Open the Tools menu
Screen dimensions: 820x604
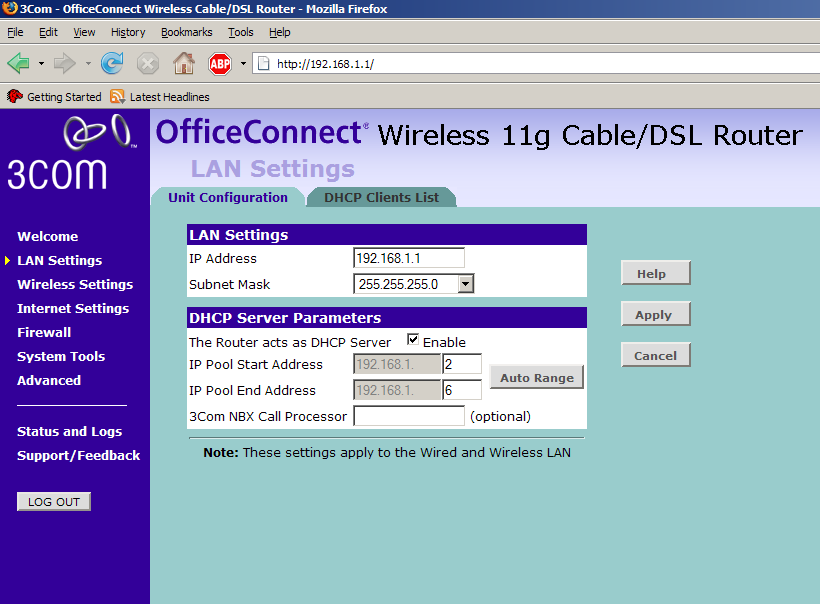pyautogui.click(x=241, y=32)
